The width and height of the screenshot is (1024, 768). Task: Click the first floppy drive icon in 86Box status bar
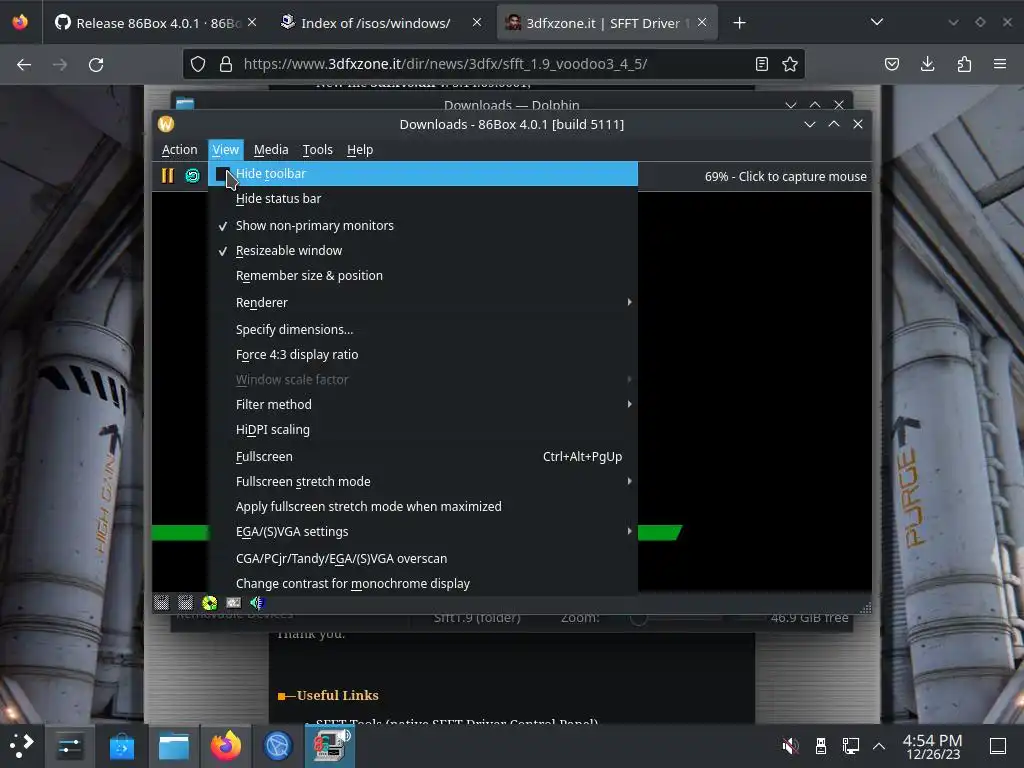click(161, 603)
